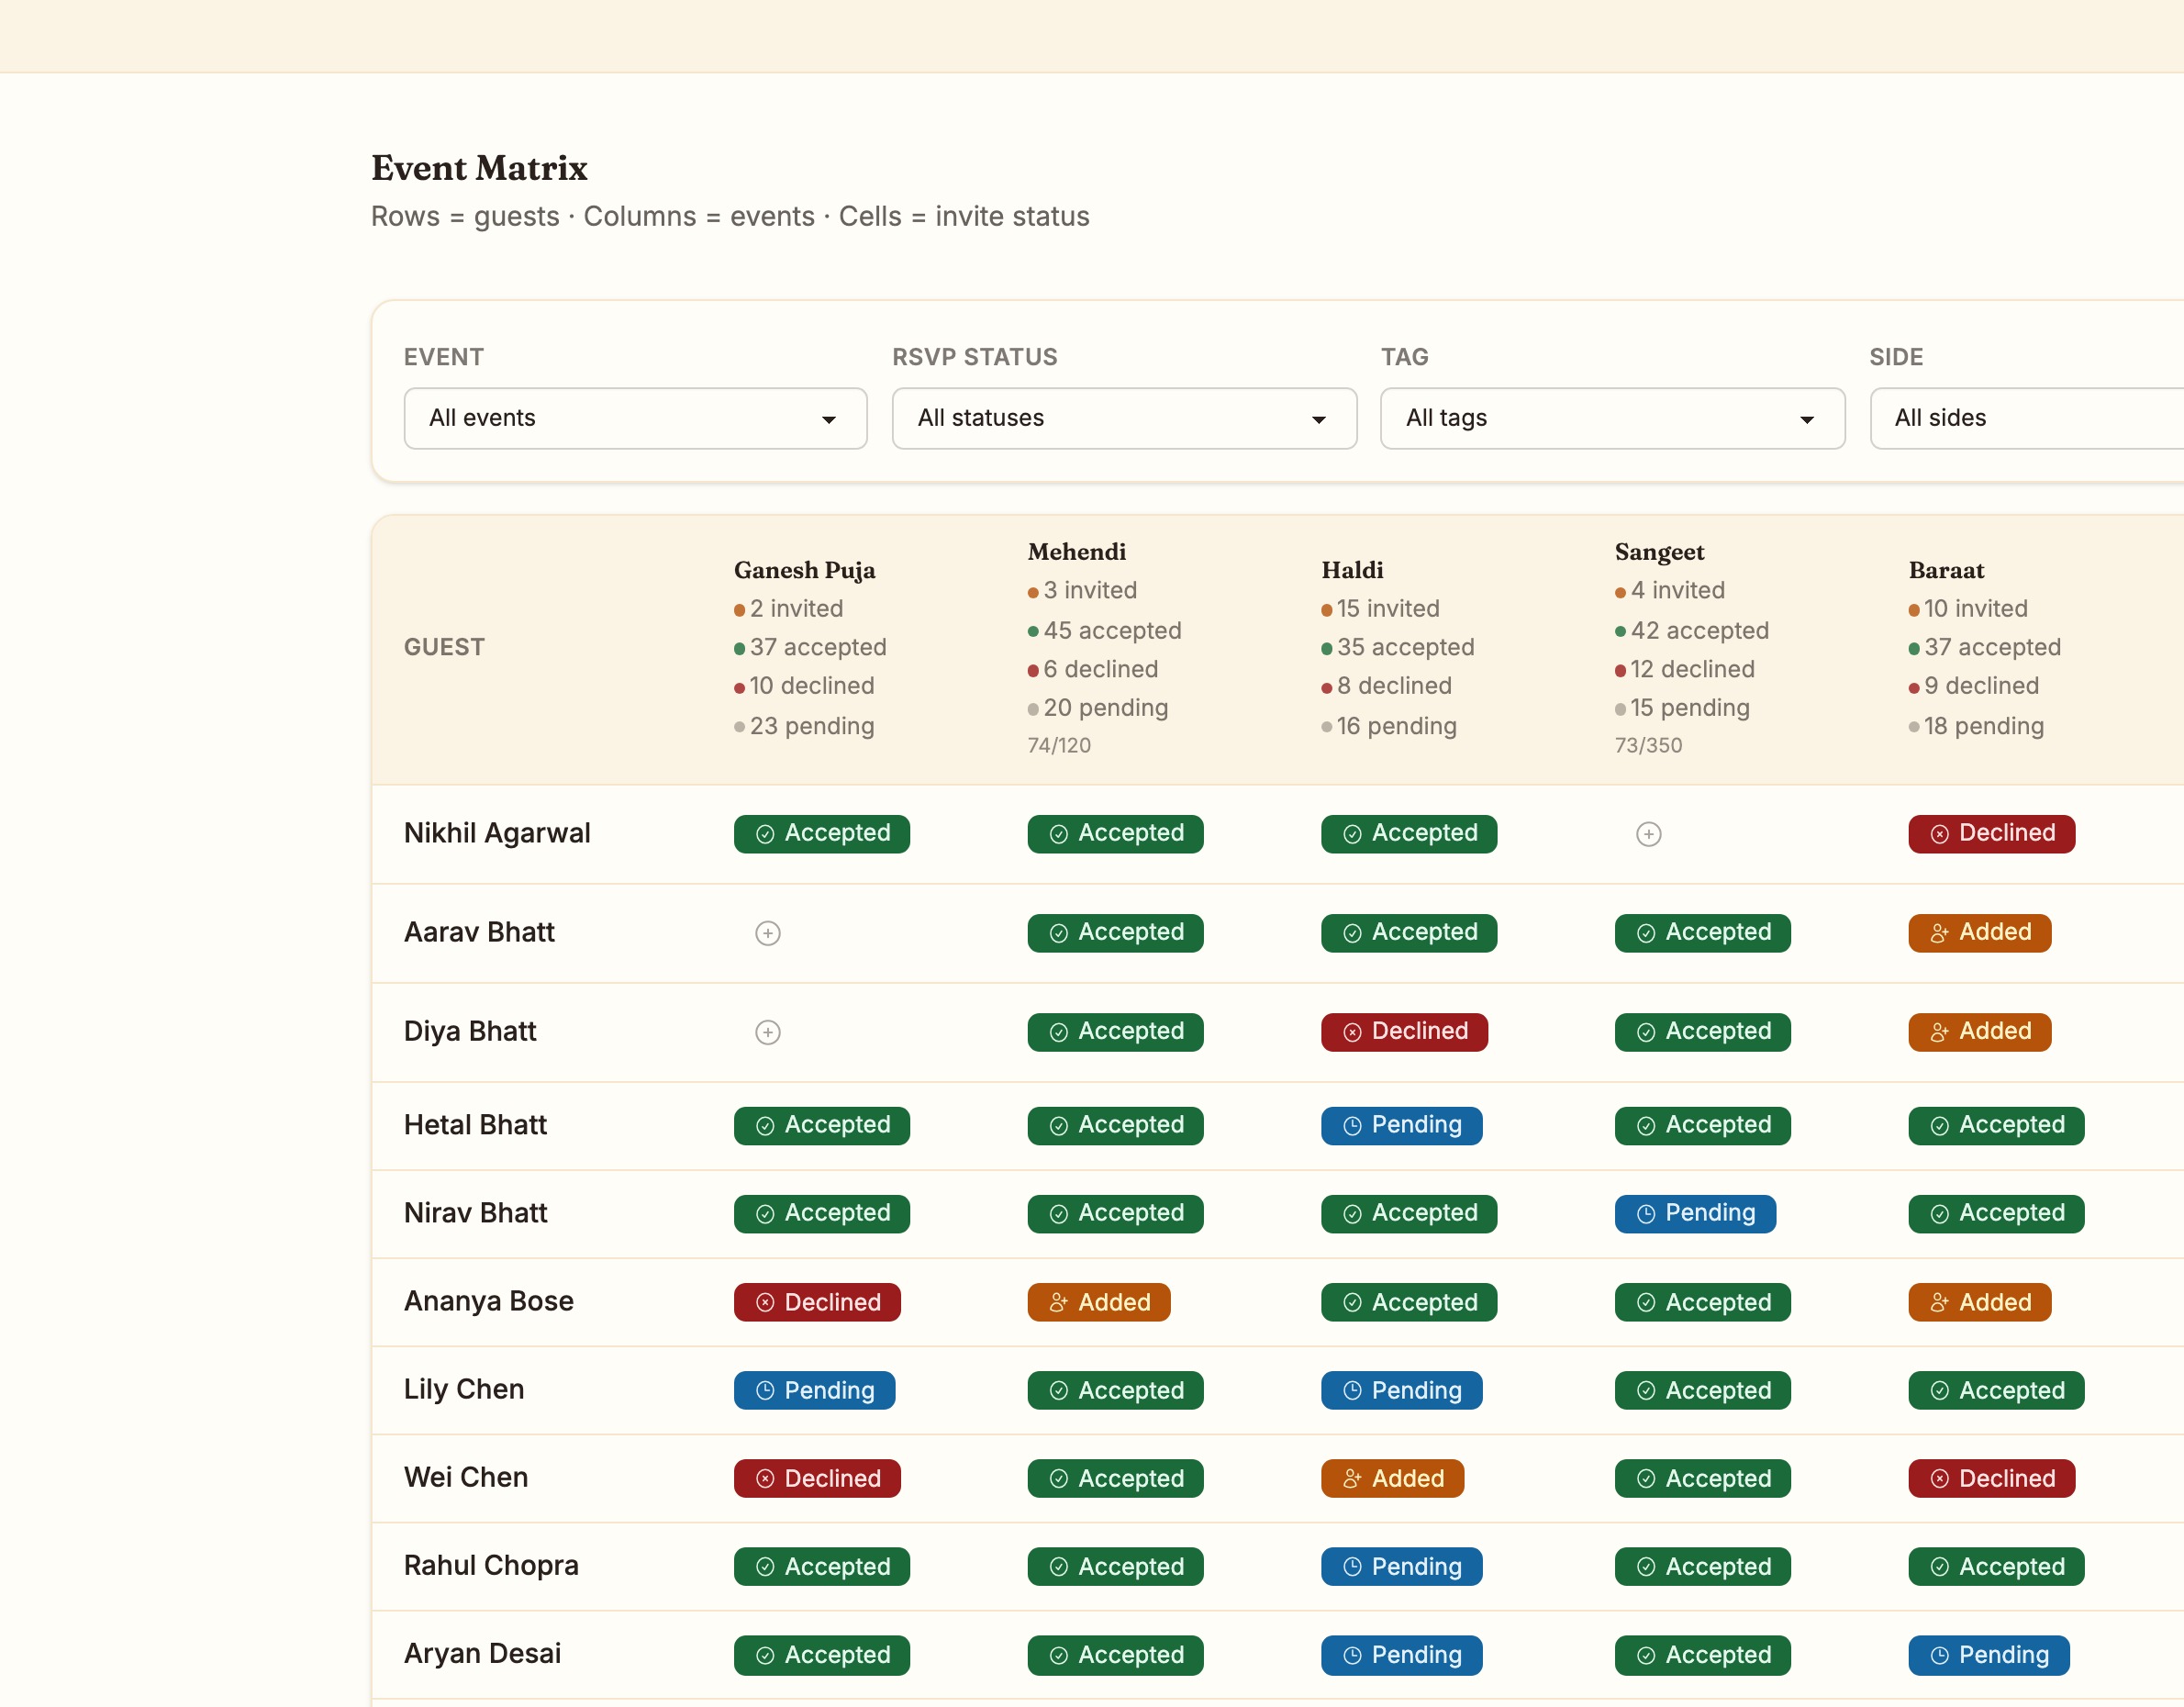2184x1707 pixels.
Task: Select the Baraat column header
Action: pos(1946,570)
